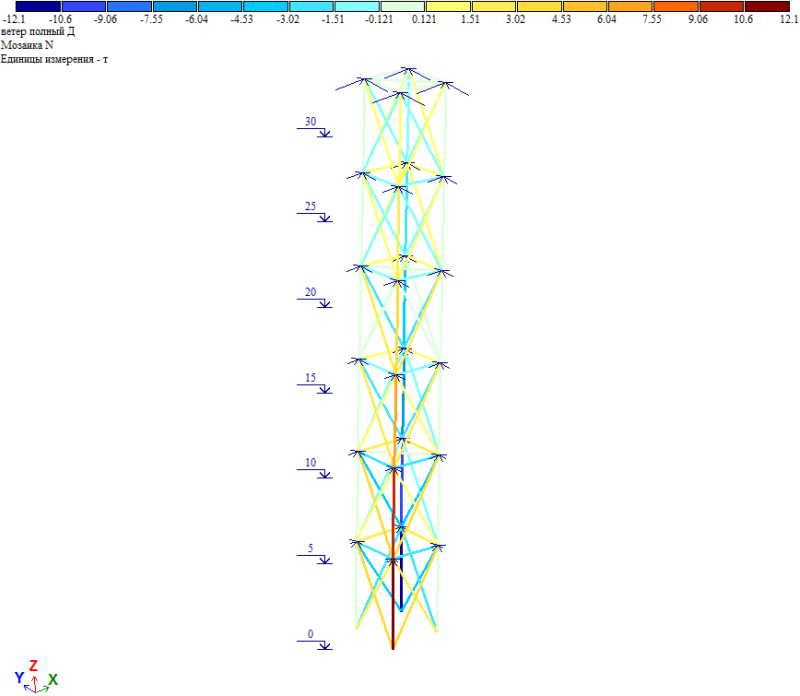Click the swatch between -3.02 and -1.51
The height and width of the screenshot is (696, 800).
pyautogui.click(x=312, y=7)
